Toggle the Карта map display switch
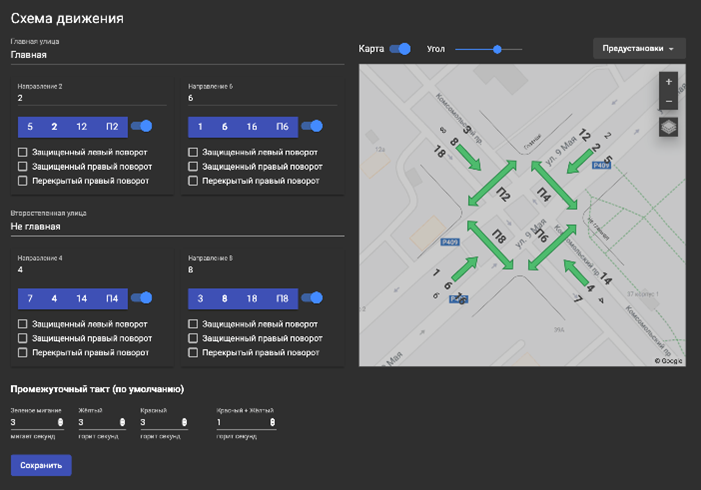The image size is (701, 490). 400,48
